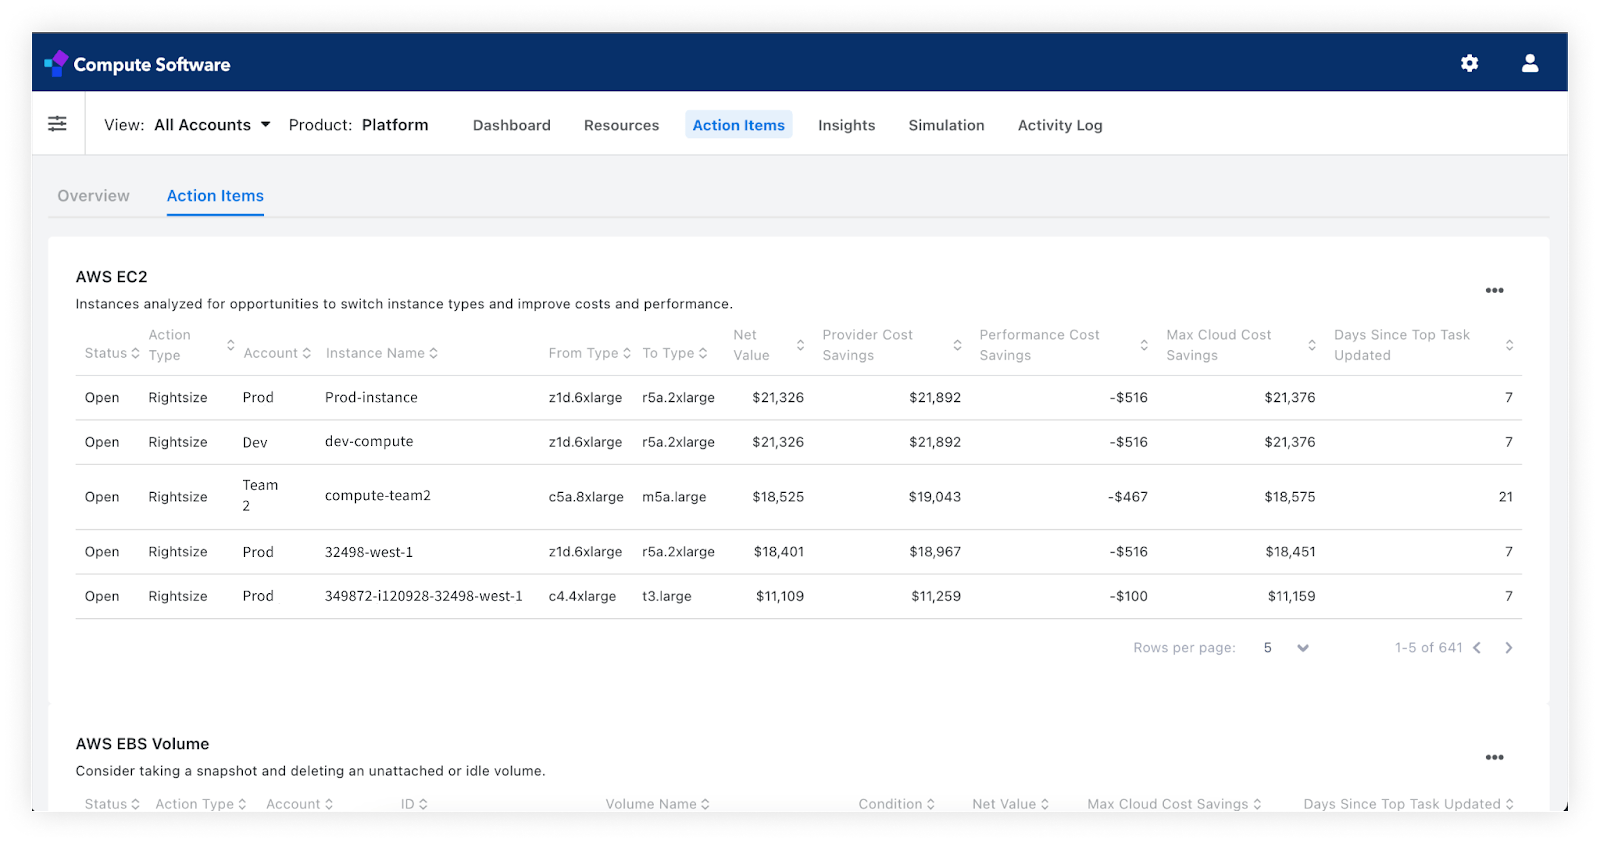This screenshot has width=1600, height=843.
Task: Click the $11,259 provider cost savings cell
Action: click(x=936, y=596)
